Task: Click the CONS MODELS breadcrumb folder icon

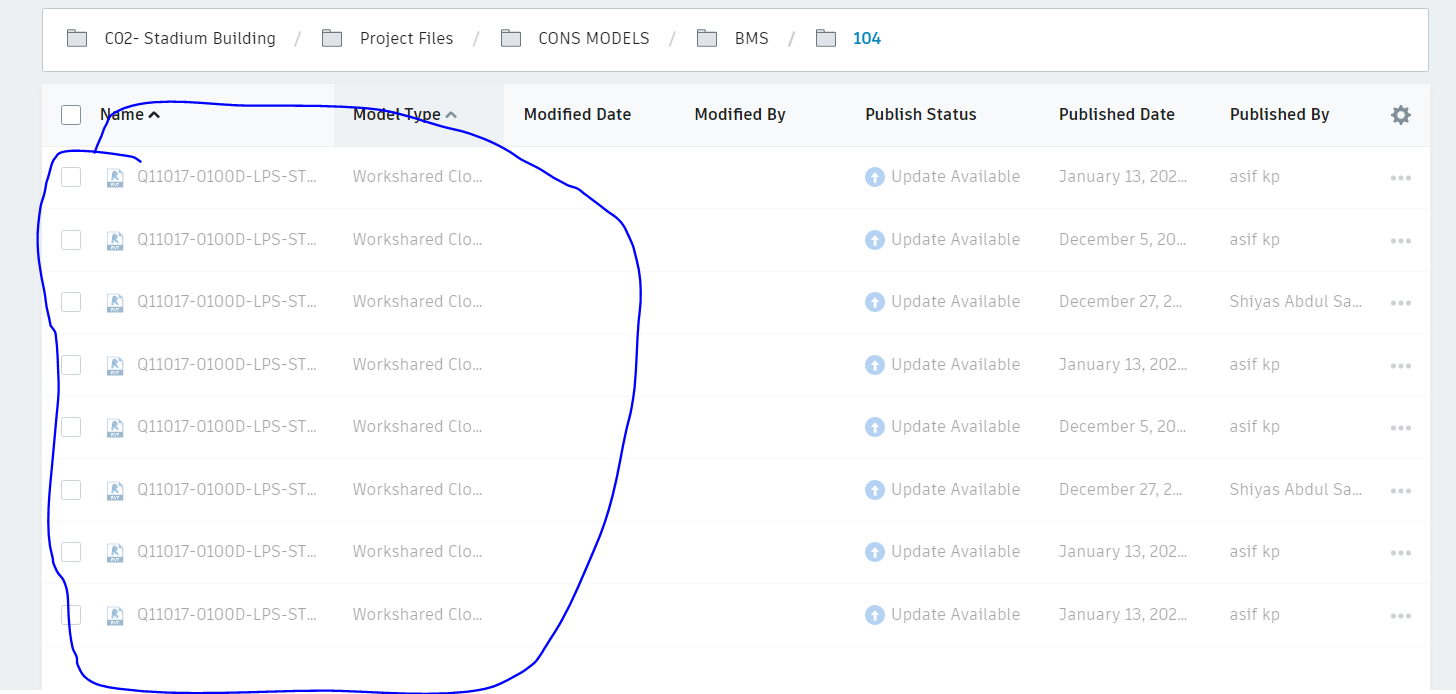Action: 511,39
